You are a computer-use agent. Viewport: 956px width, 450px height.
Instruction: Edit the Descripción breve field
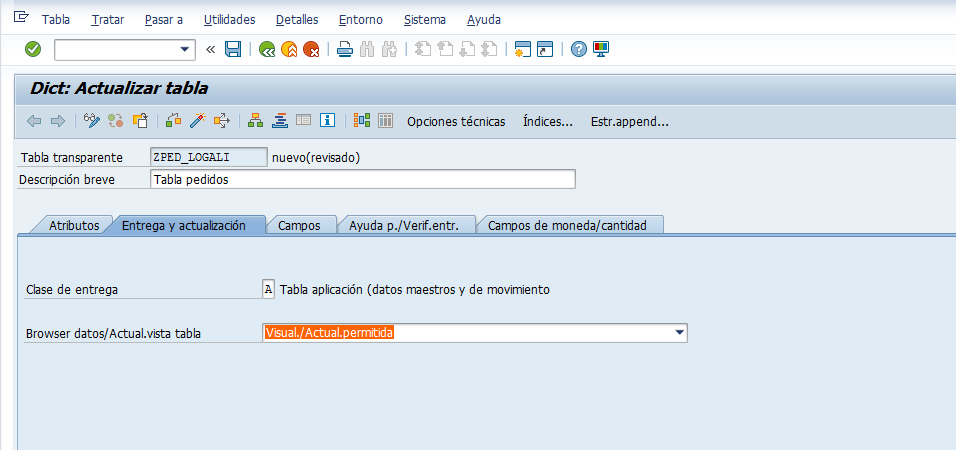pos(362,180)
